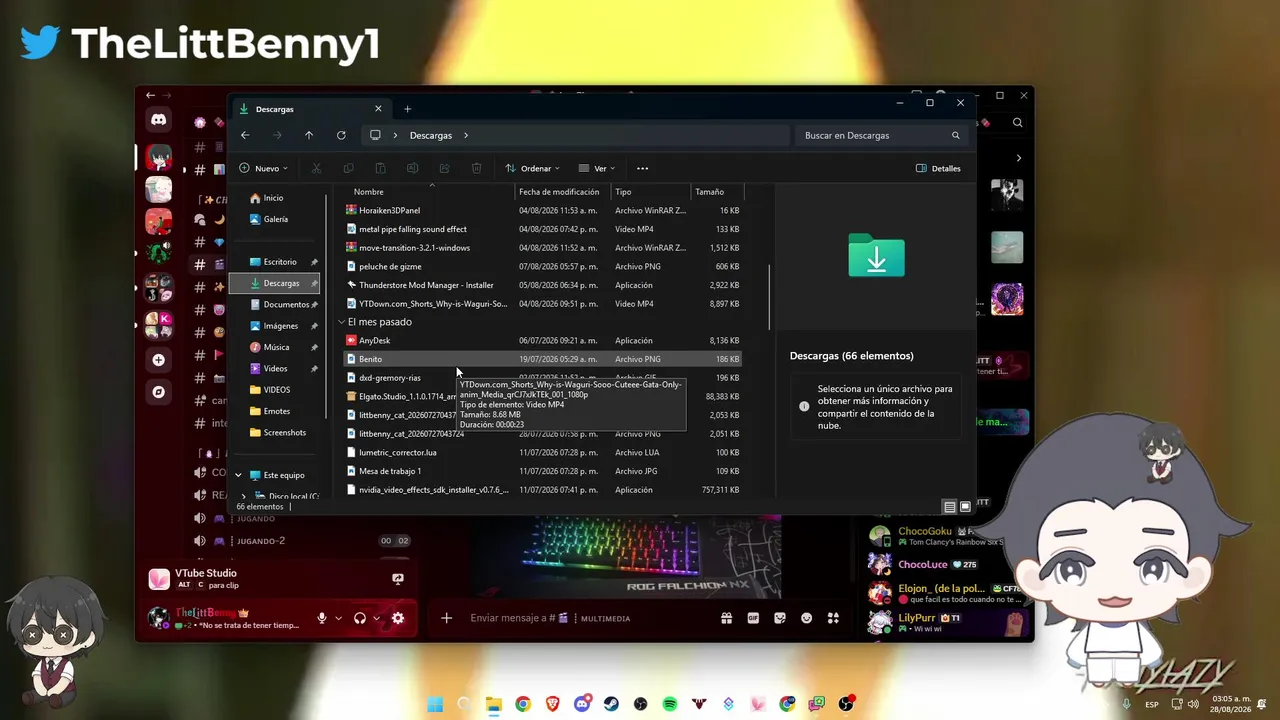Open Discord headphones output options arrow
1280x720 pixels.
click(x=377, y=618)
